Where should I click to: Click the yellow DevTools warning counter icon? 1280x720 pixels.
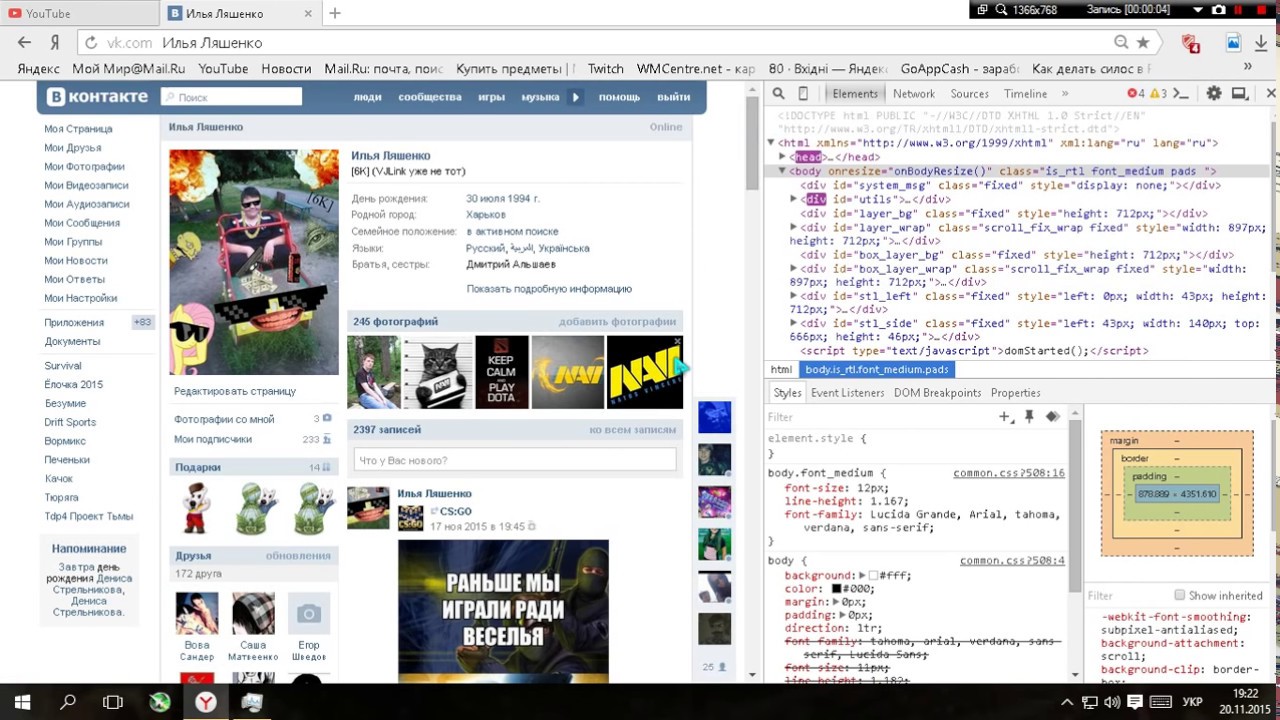(x=1154, y=93)
